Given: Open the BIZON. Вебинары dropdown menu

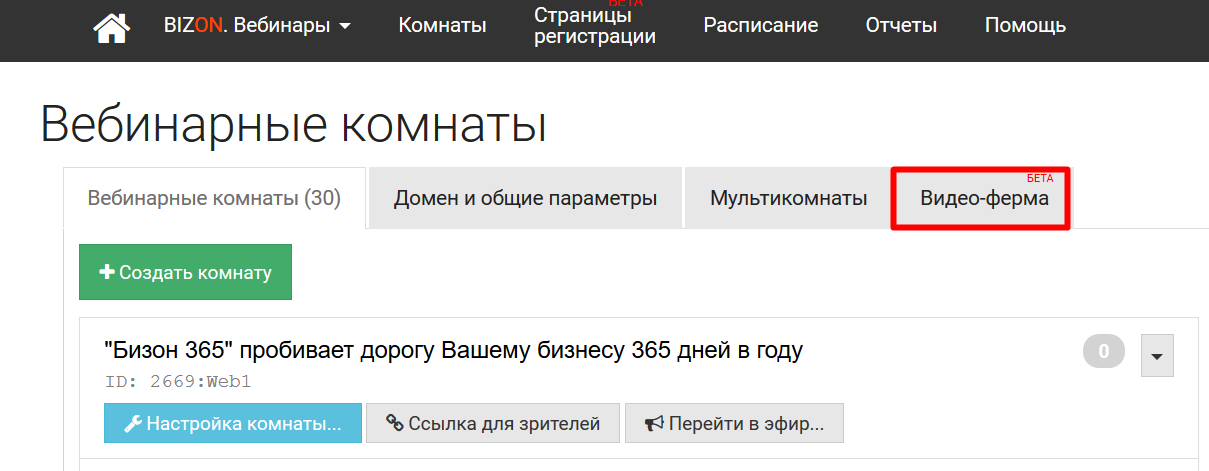Looking at the screenshot, I should pyautogui.click(x=257, y=26).
